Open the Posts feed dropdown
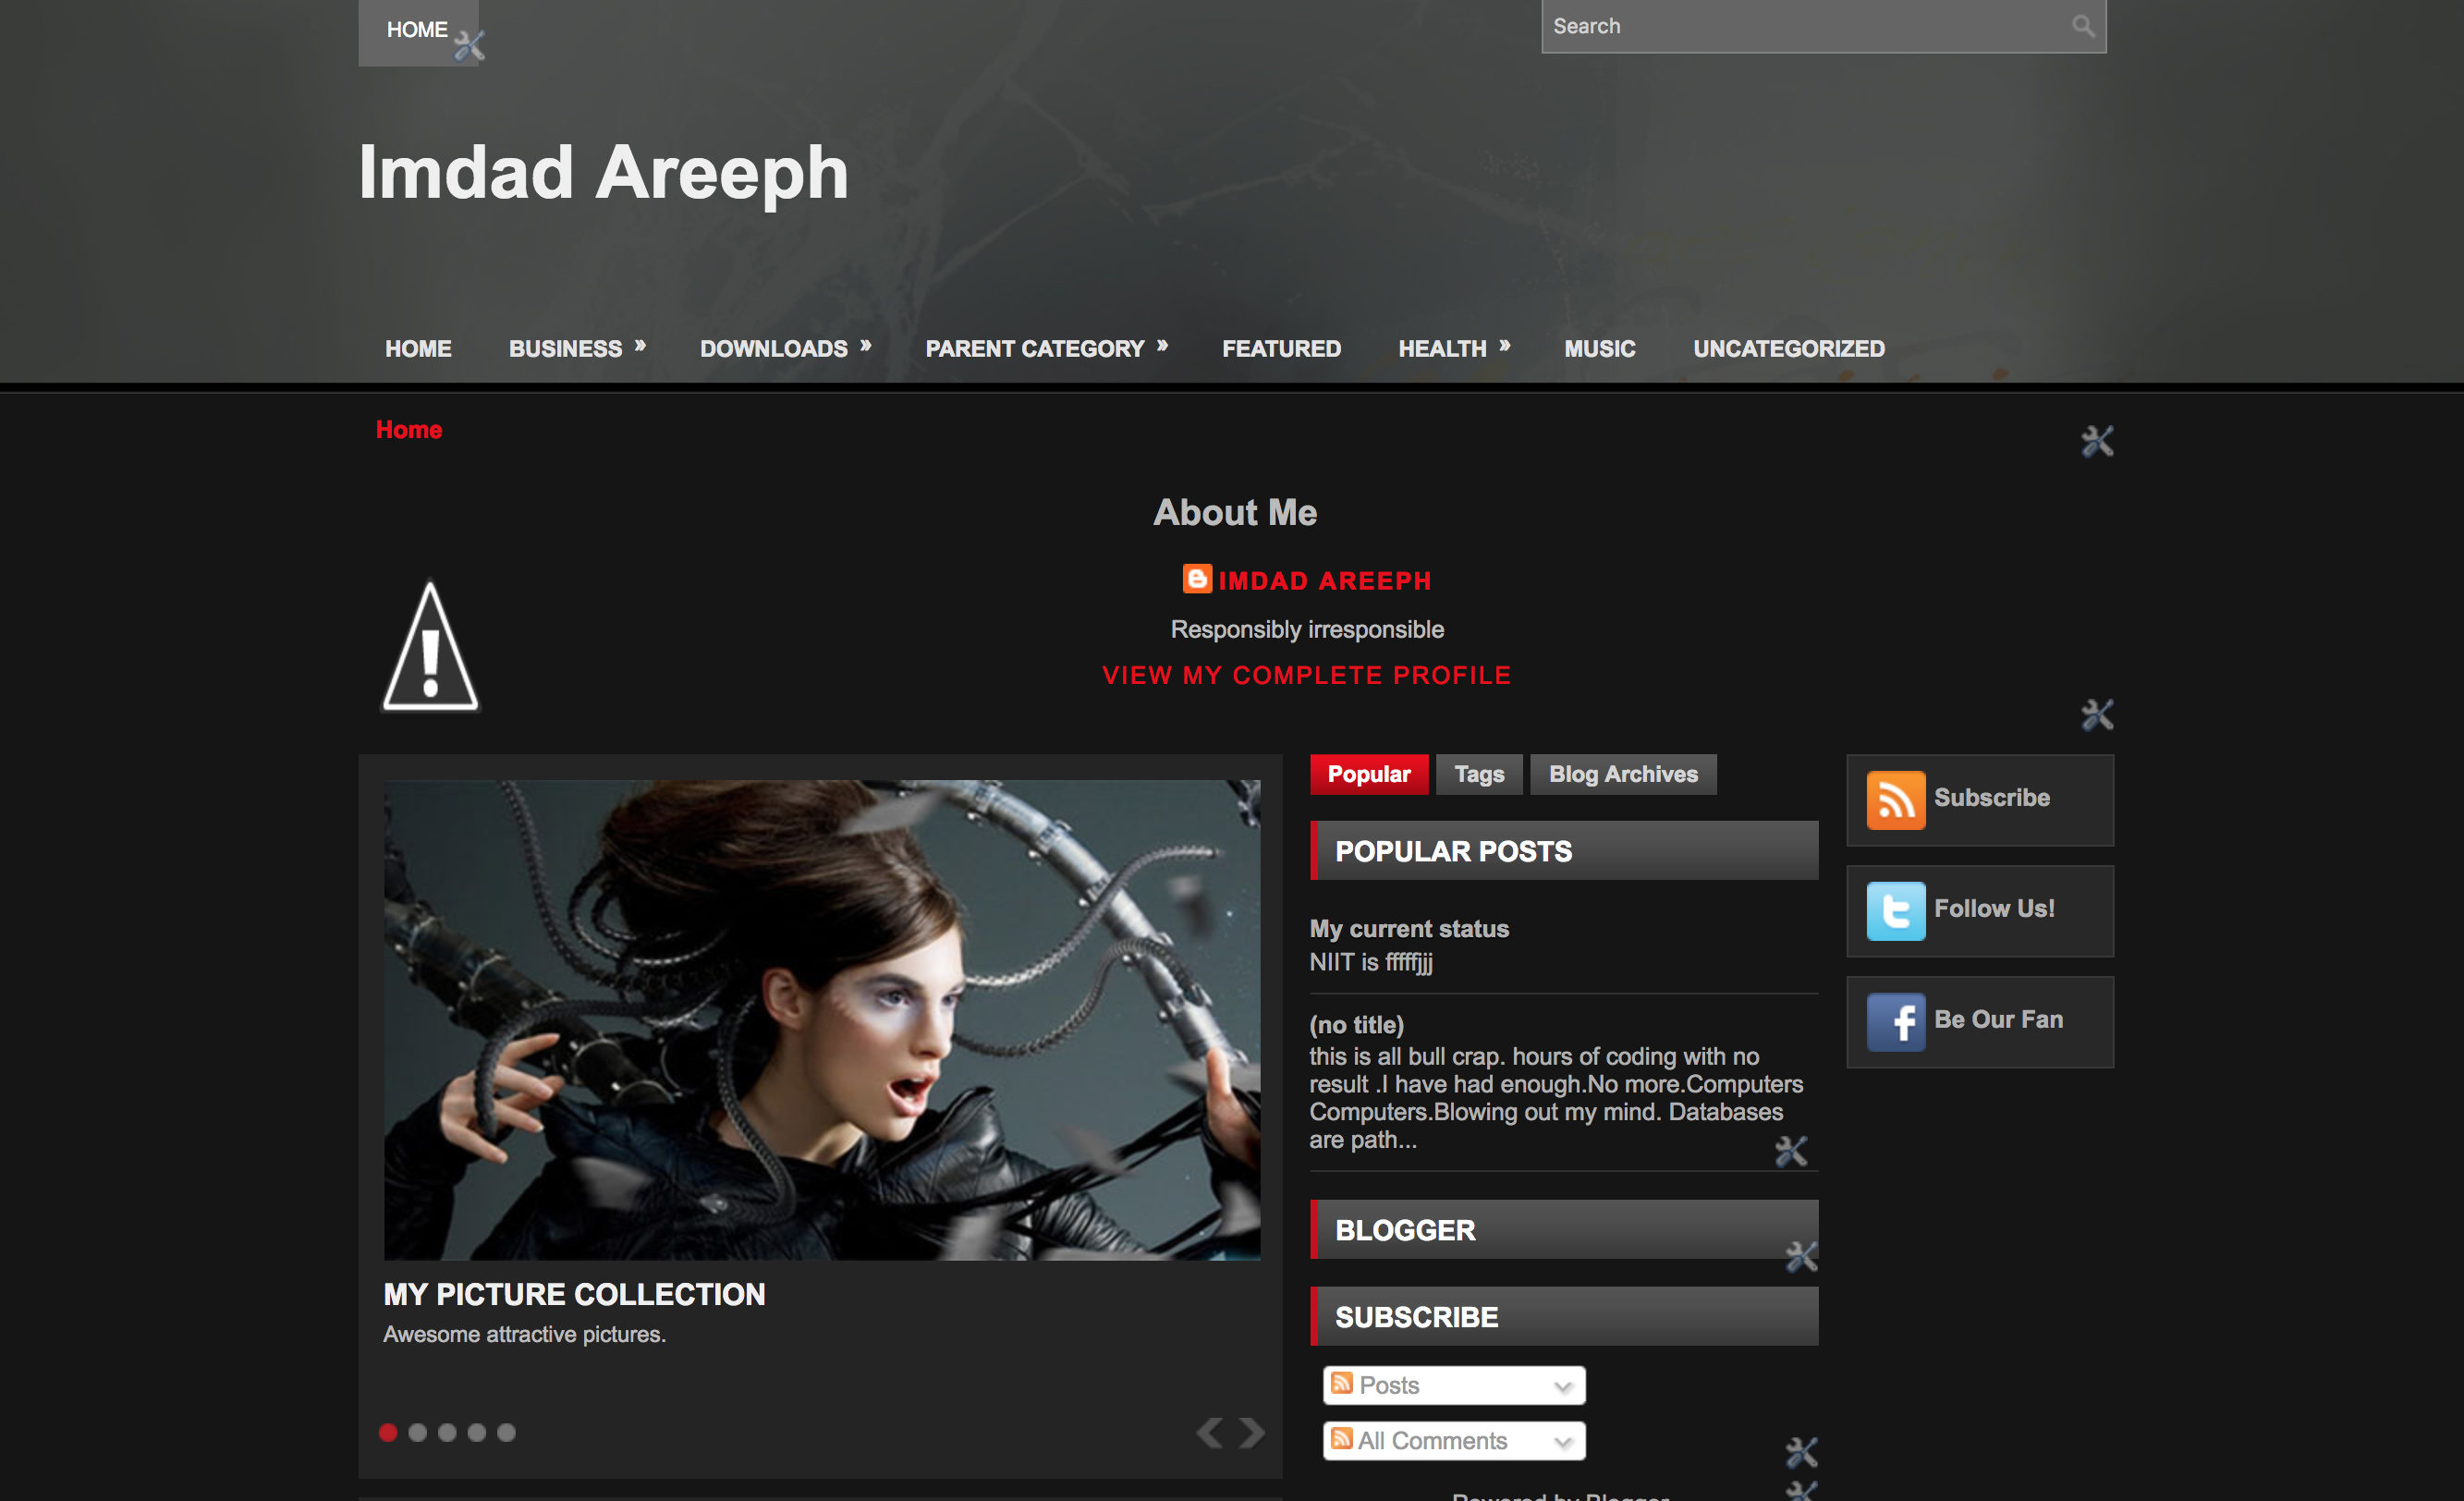Viewport: 2464px width, 1501px height. pos(1453,1385)
